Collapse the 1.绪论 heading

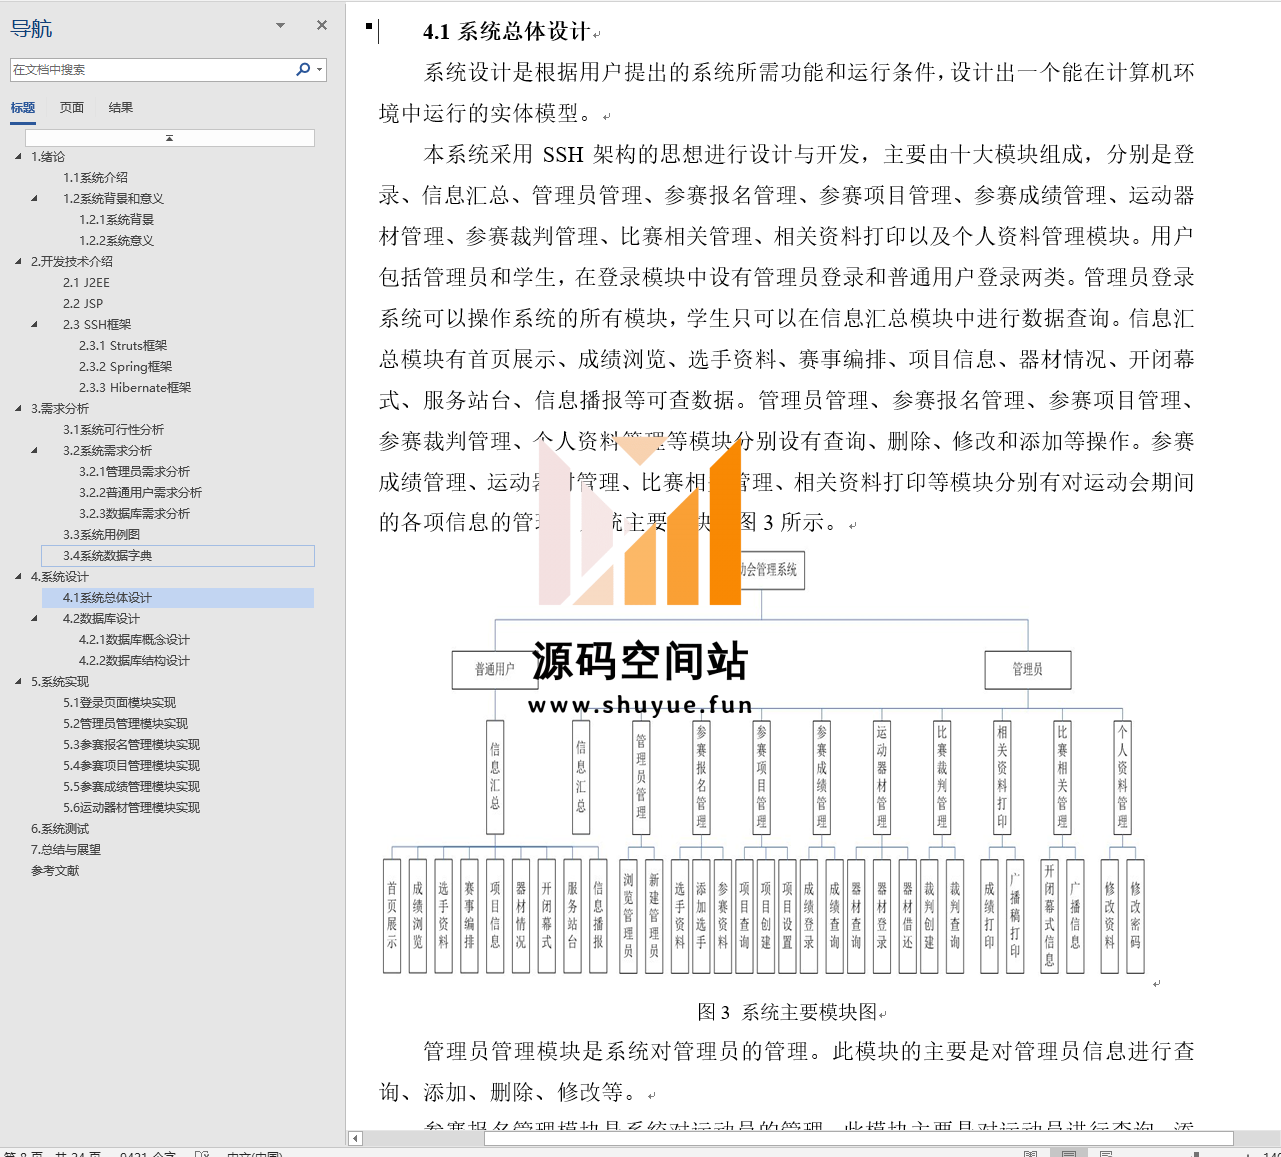coord(18,156)
